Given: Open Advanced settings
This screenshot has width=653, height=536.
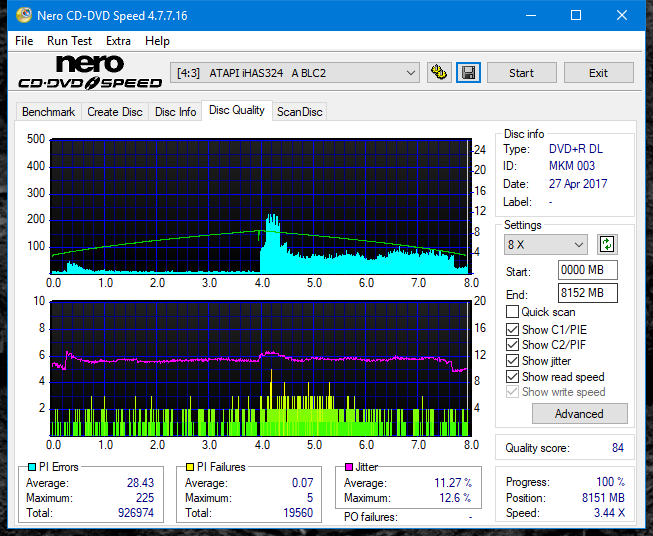Looking at the screenshot, I should [579, 414].
